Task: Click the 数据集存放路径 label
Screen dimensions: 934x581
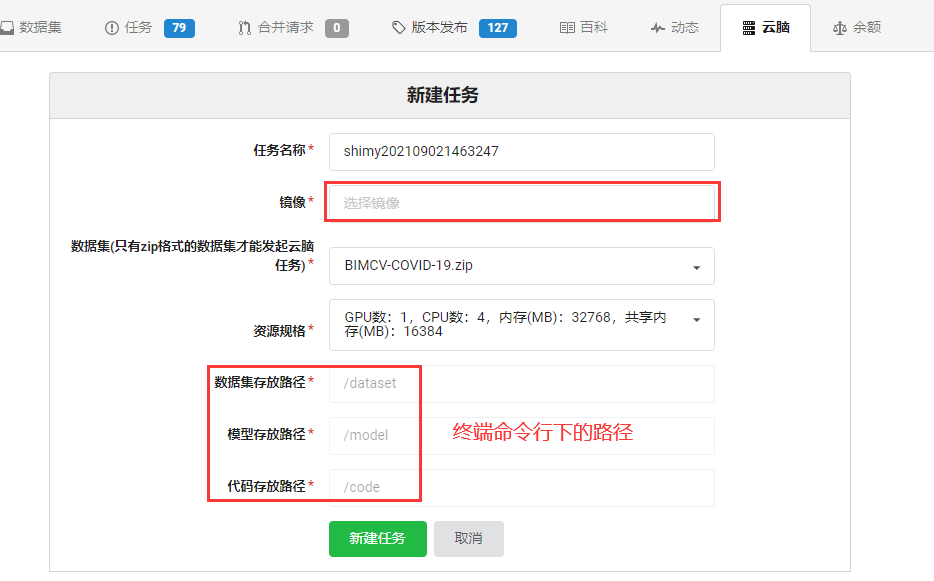Action: pos(260,383)
